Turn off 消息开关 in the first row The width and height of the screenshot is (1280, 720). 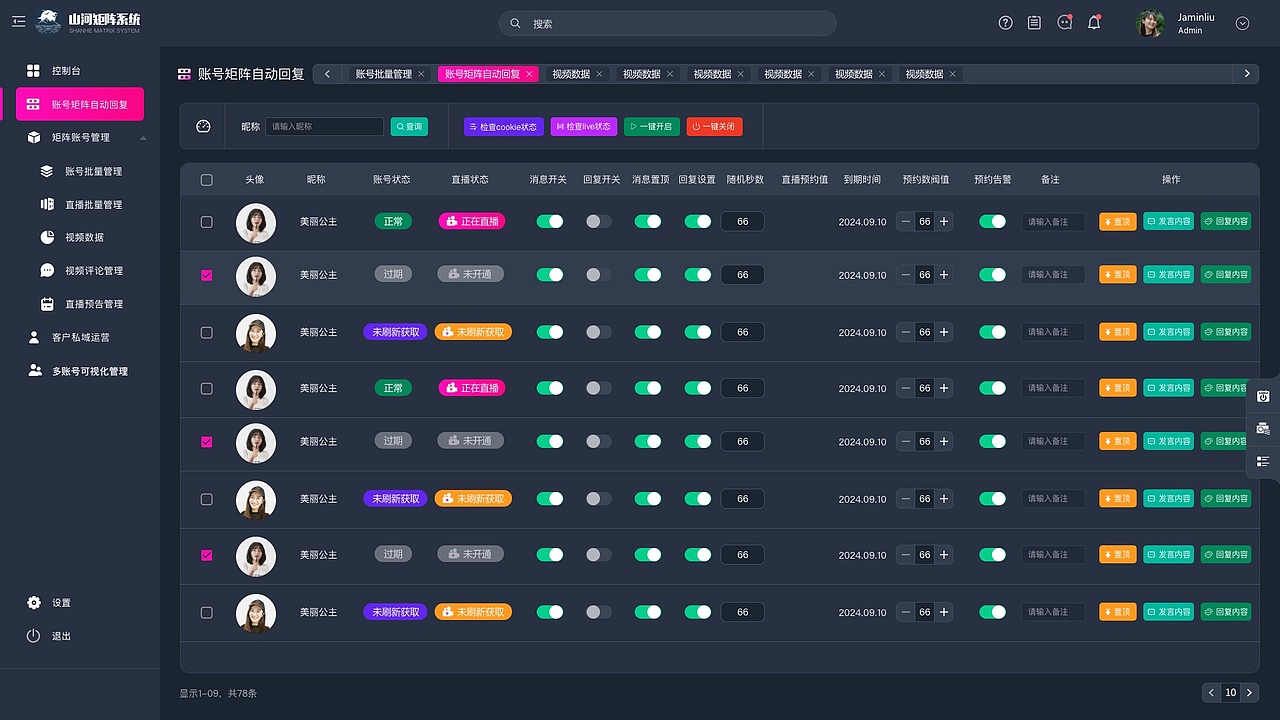(x=550, y=221)
